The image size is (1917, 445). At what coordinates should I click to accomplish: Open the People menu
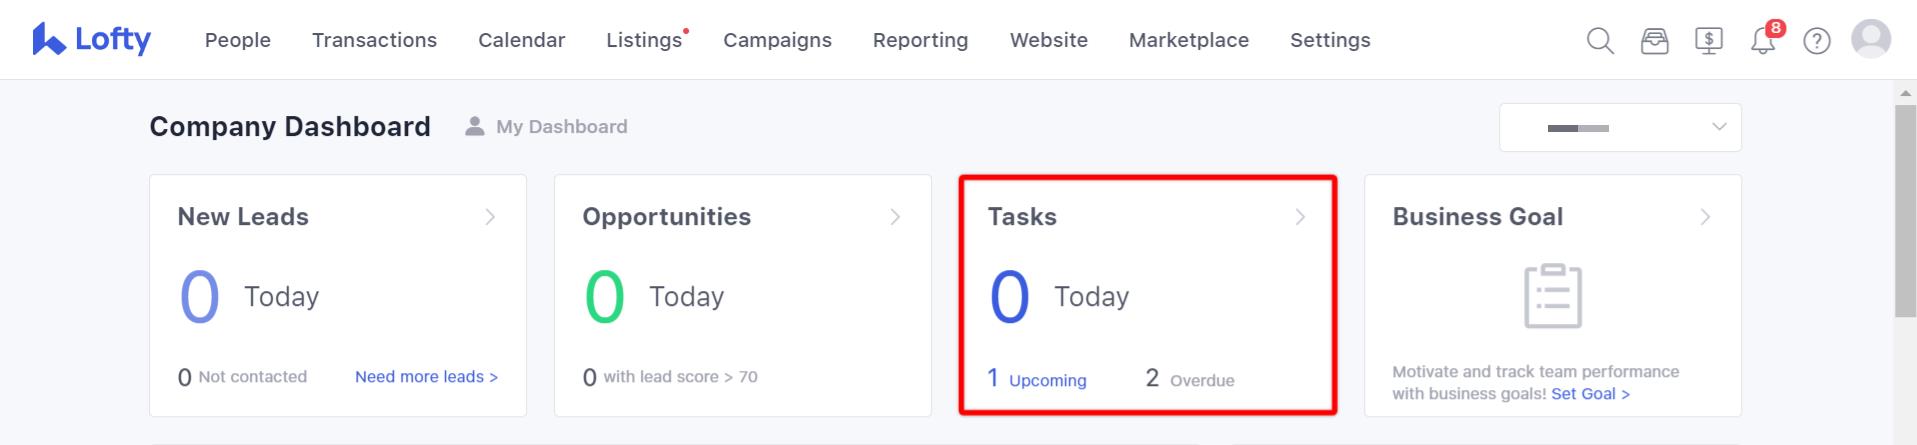pos(238,40)
